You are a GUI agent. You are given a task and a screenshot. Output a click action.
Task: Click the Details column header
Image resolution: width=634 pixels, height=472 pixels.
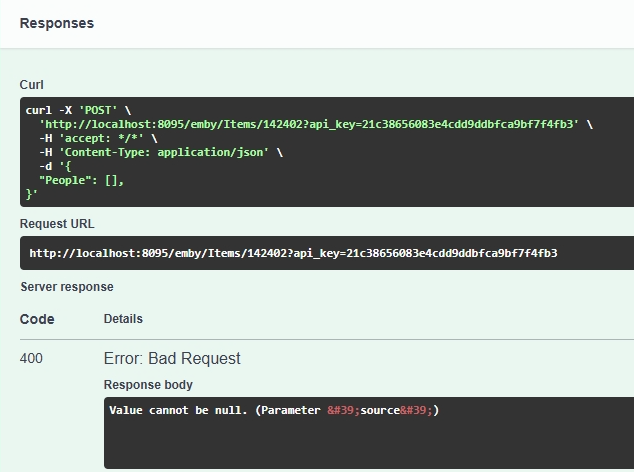point(123,319)
